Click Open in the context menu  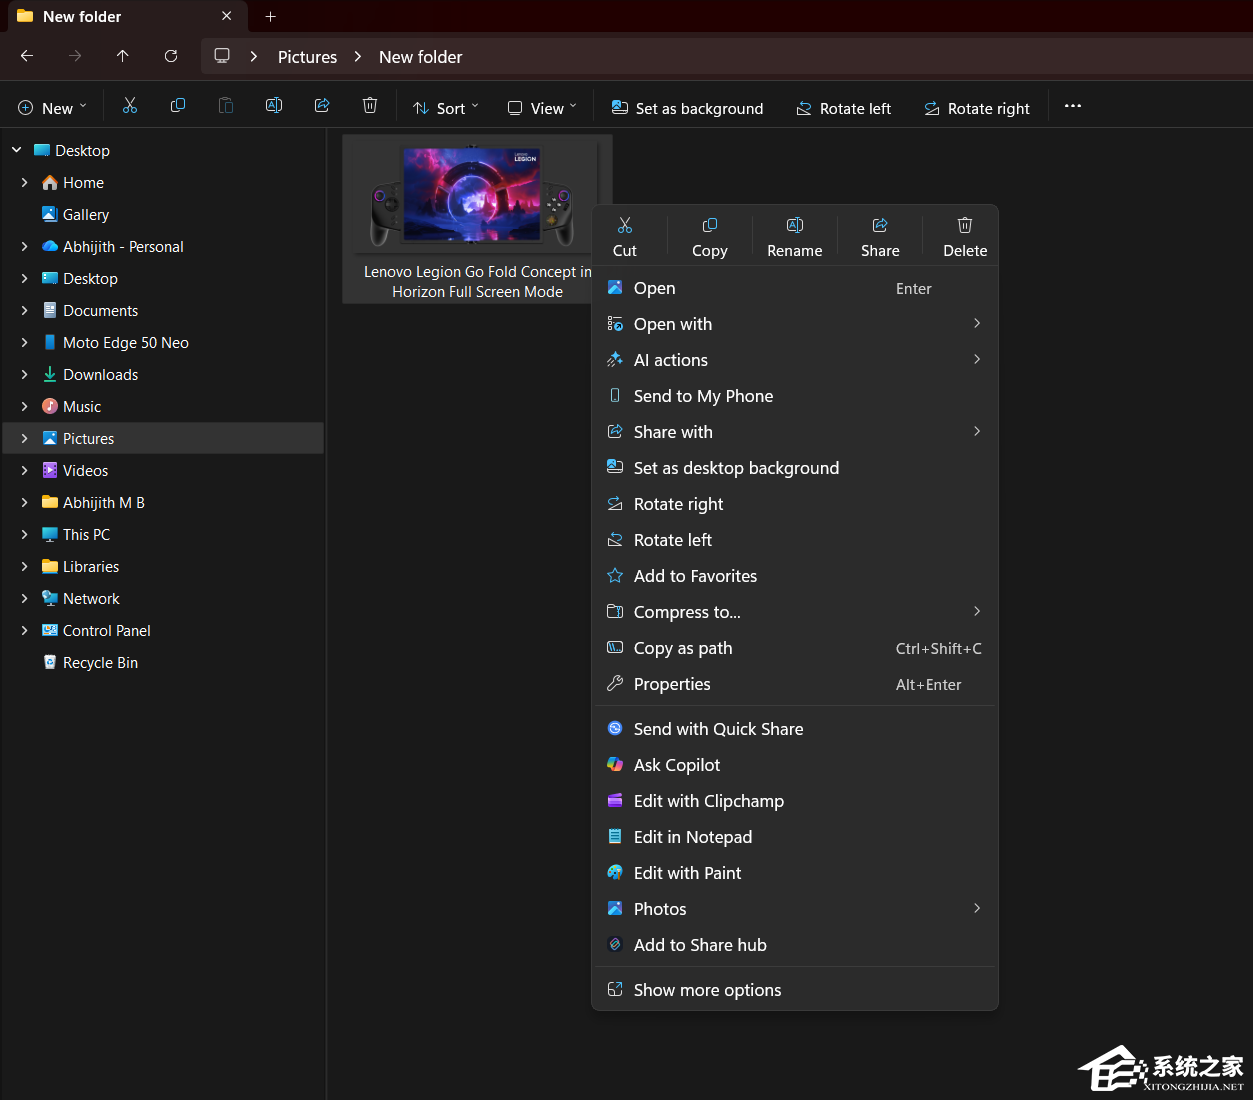tap(795, 288)
